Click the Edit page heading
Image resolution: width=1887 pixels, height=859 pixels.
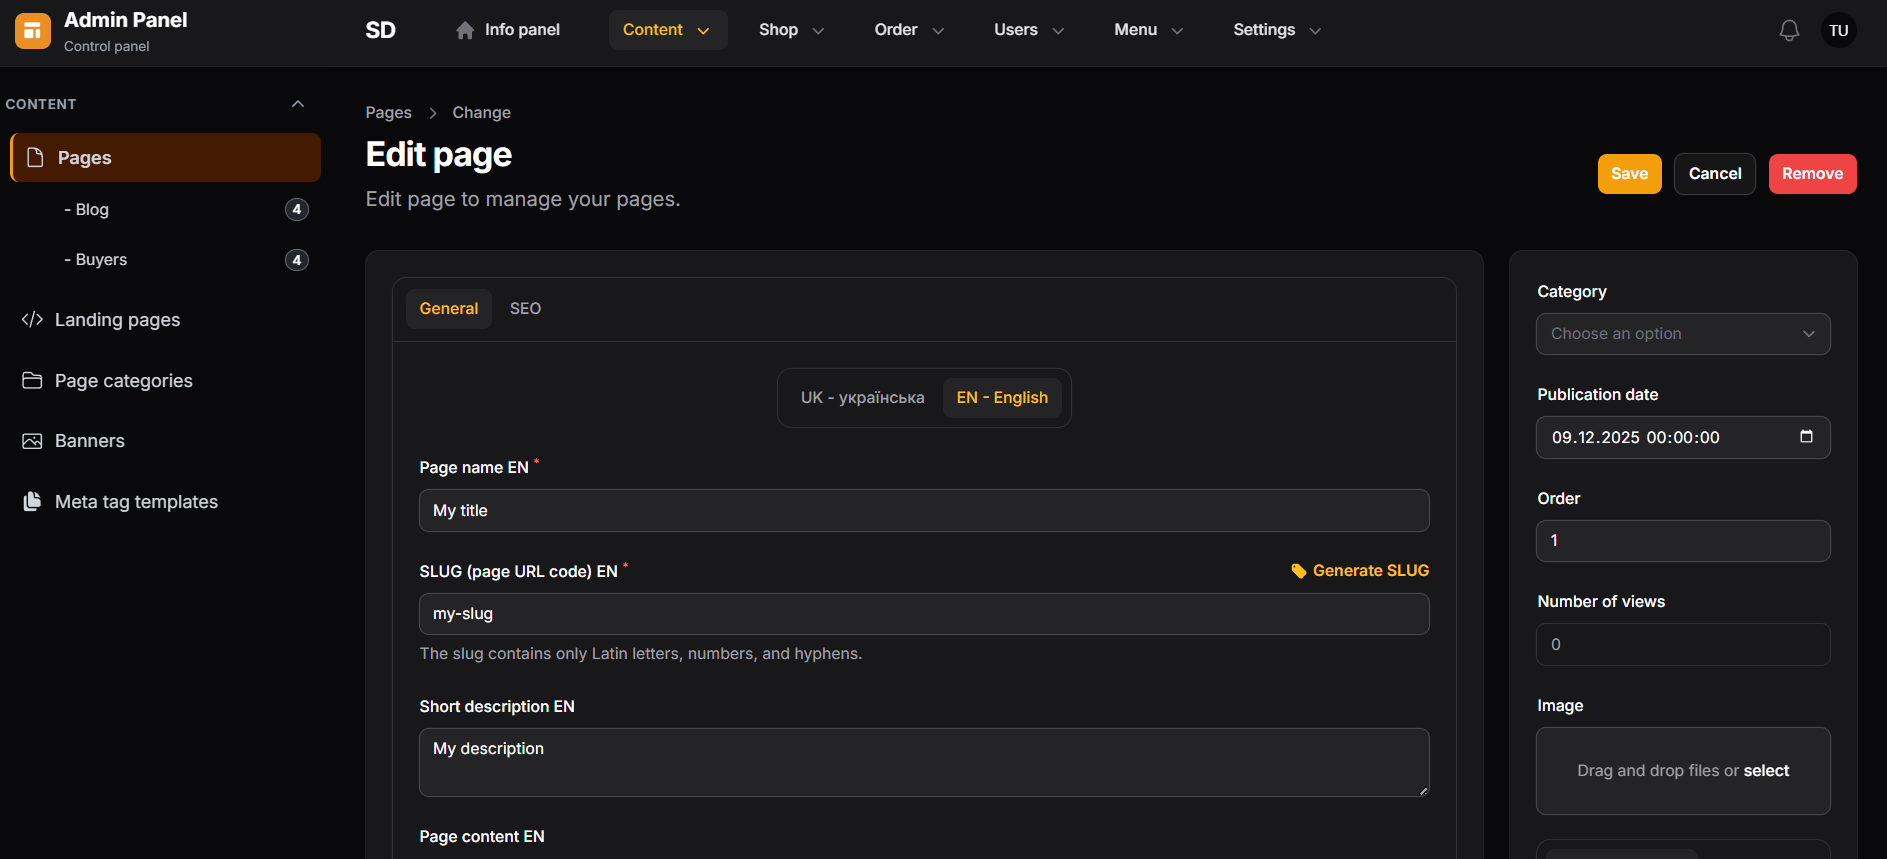pyautogui.click(x=439, y=155)
